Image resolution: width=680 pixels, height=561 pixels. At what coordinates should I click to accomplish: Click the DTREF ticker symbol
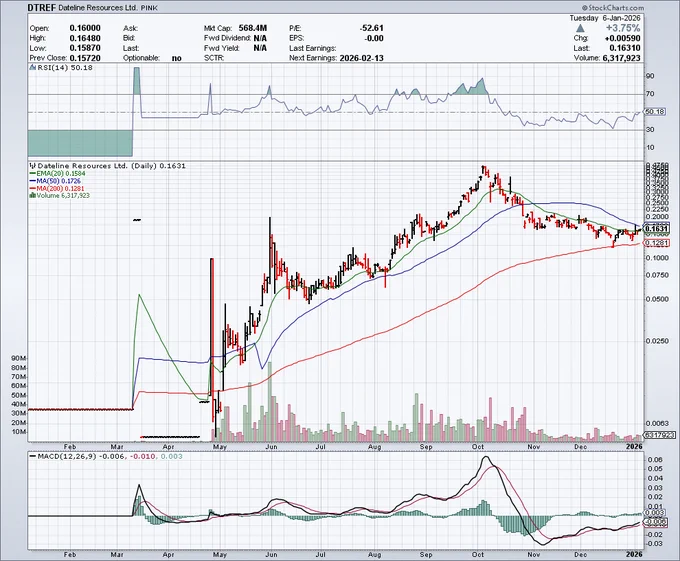(x=42, y=8)
